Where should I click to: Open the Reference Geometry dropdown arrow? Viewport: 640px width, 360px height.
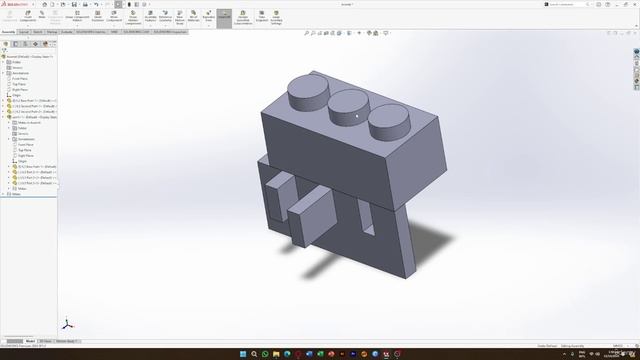pos(165,25)
